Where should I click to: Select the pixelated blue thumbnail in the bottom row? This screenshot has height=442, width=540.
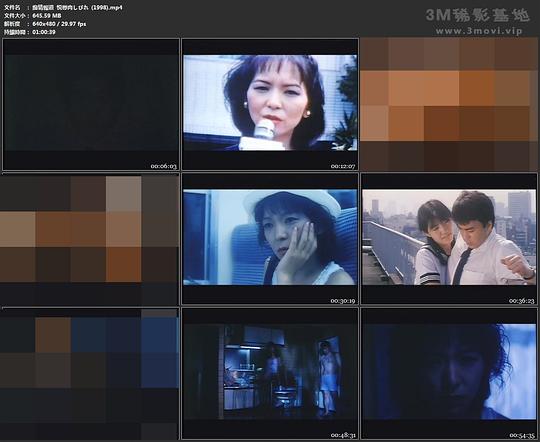(x=90, y=374)
